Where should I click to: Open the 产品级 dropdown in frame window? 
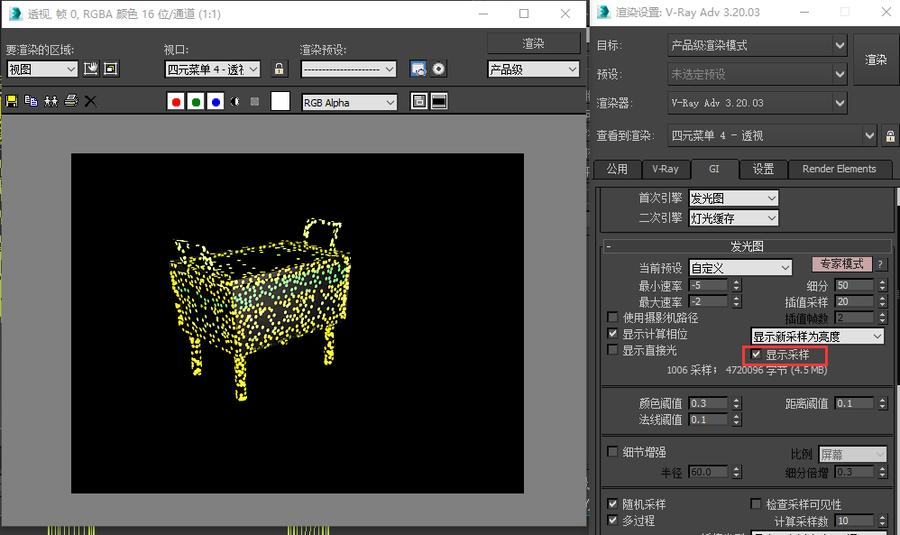pos(533,69)
